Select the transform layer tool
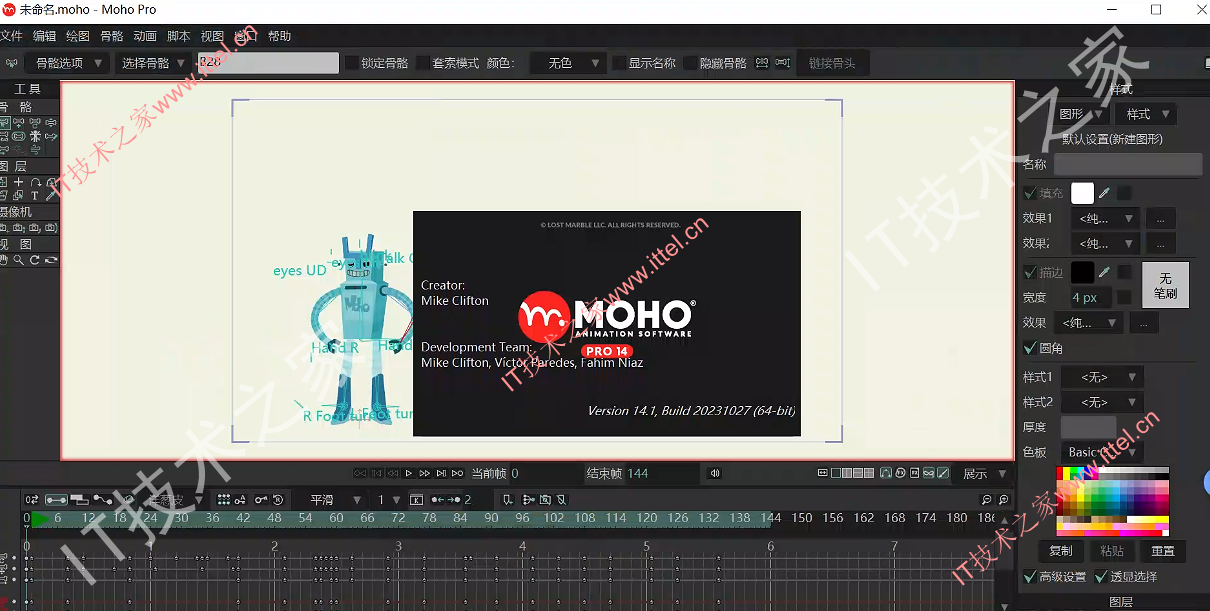Image resolution: width=1210 pixels, height=611 pixels. [4, 182]
